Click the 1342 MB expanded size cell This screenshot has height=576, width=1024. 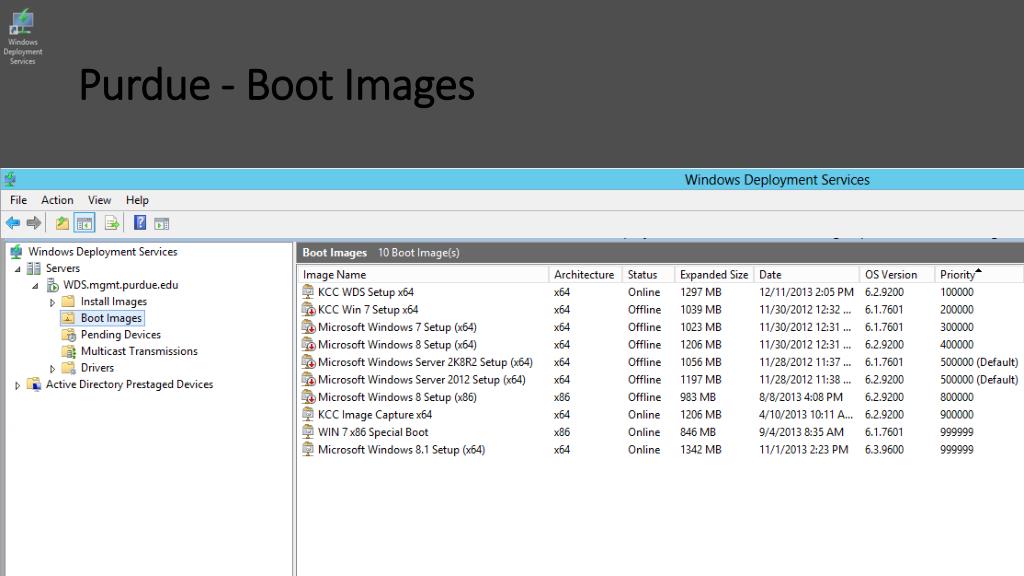[x=701, y=449]
